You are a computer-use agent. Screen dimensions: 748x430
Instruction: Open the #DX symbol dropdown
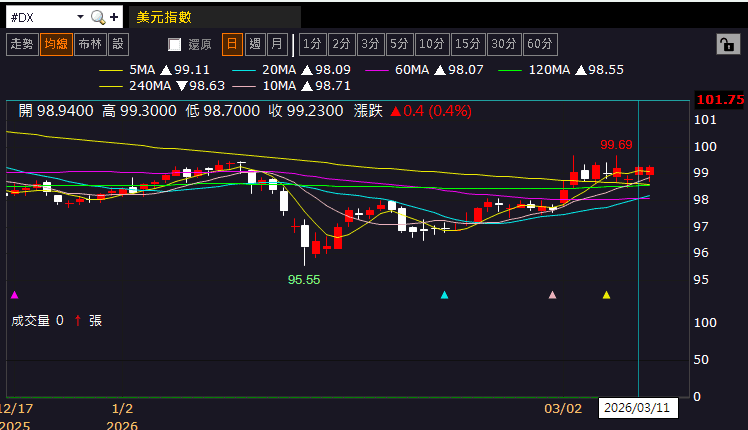coord(79,17)
